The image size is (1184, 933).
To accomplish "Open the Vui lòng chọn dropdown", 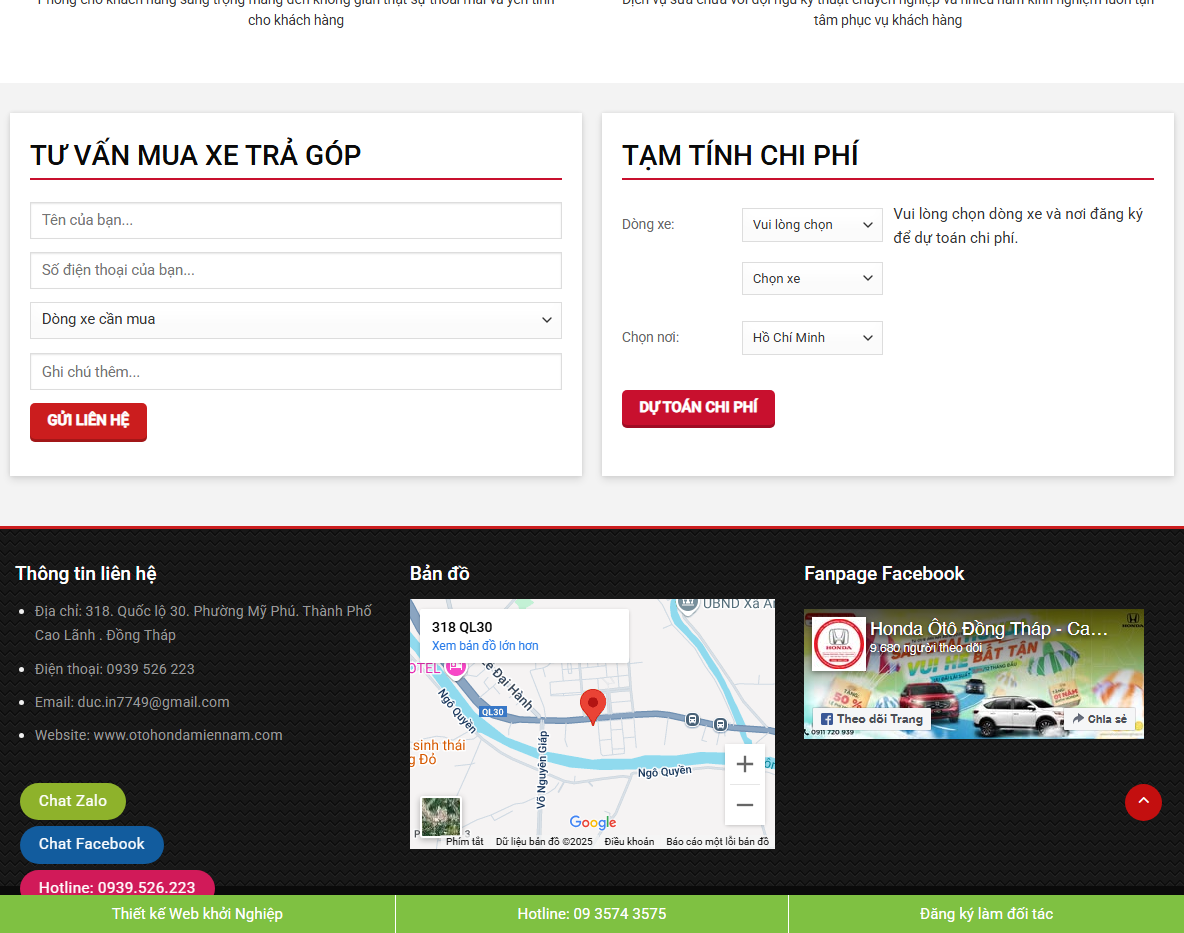I will pyautogui.click(x=811, y=225).
